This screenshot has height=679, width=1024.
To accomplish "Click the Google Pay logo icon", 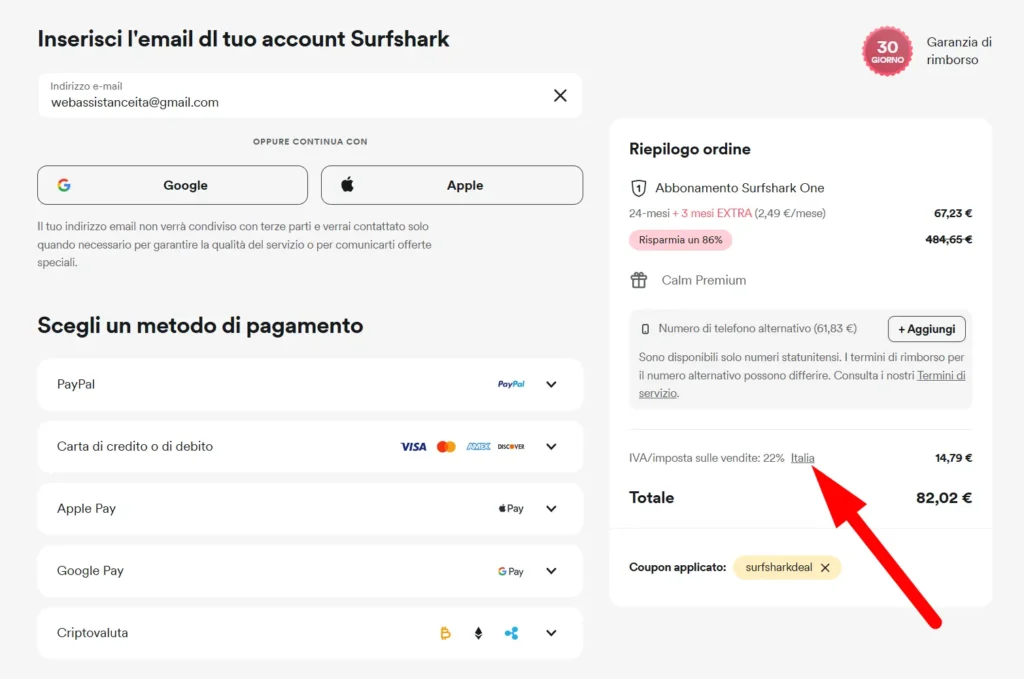I will click(x=511, y=571).
